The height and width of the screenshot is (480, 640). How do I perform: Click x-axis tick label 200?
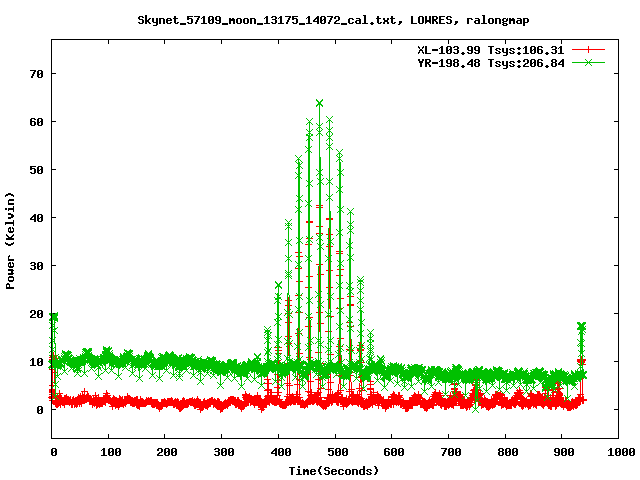click(x=167, y=452)
